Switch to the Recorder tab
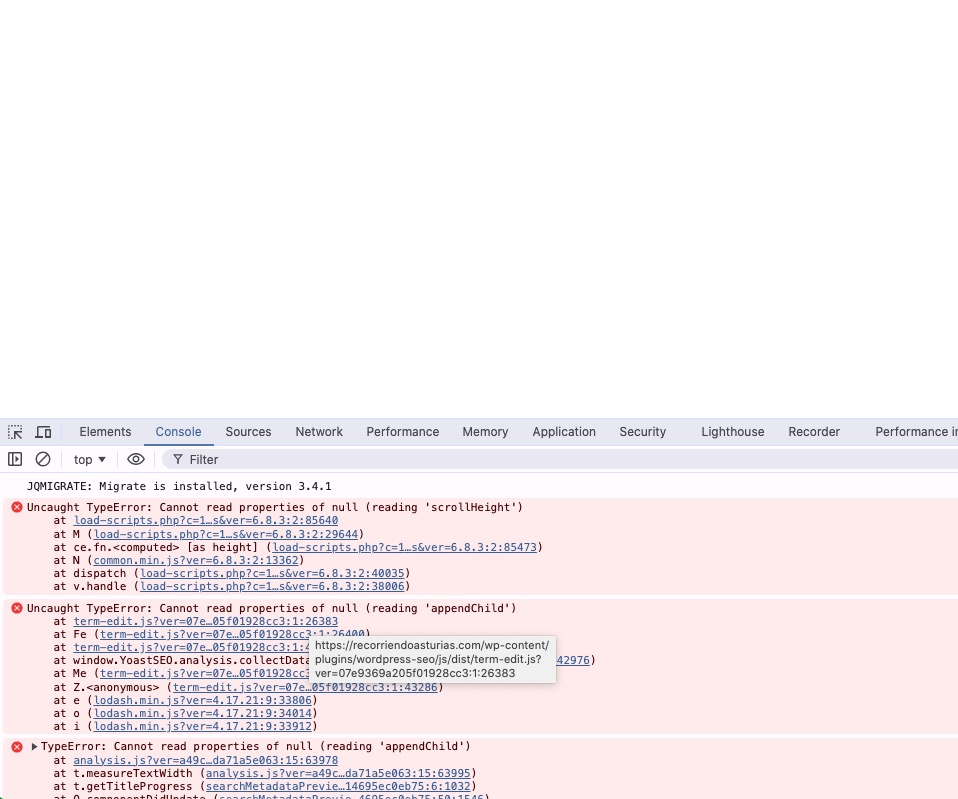 813,432
